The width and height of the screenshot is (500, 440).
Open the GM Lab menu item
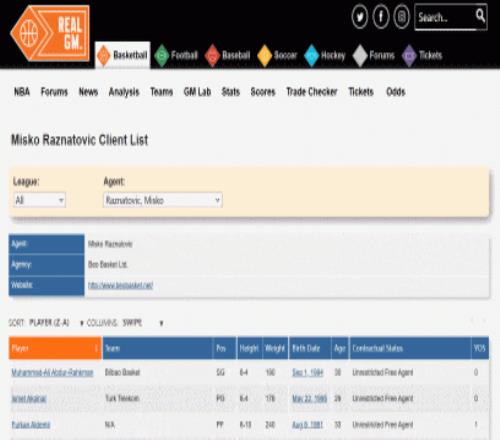point(197,92)
